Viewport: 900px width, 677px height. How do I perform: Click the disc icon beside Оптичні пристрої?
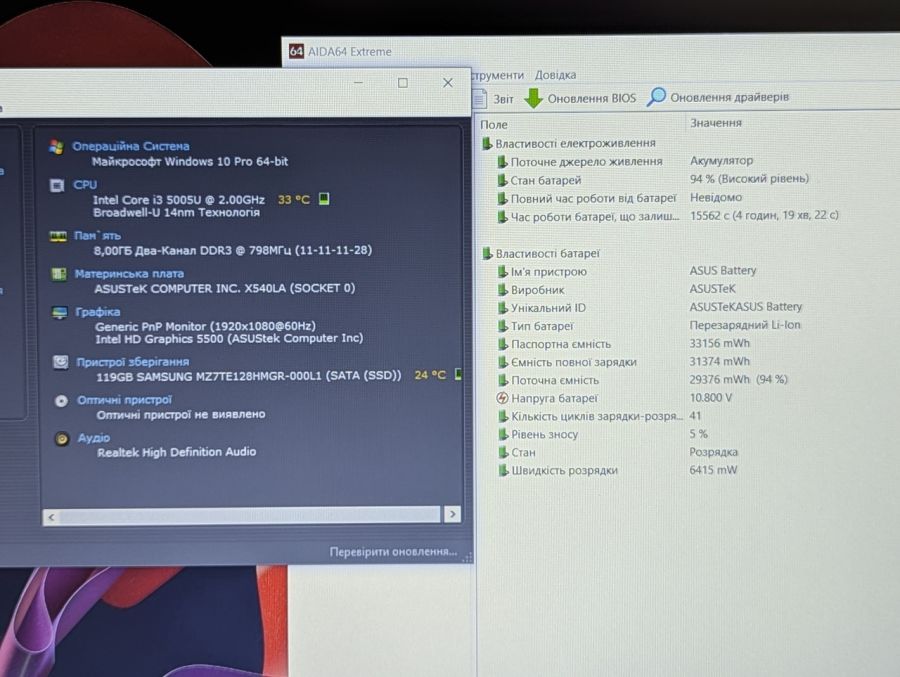61,401
